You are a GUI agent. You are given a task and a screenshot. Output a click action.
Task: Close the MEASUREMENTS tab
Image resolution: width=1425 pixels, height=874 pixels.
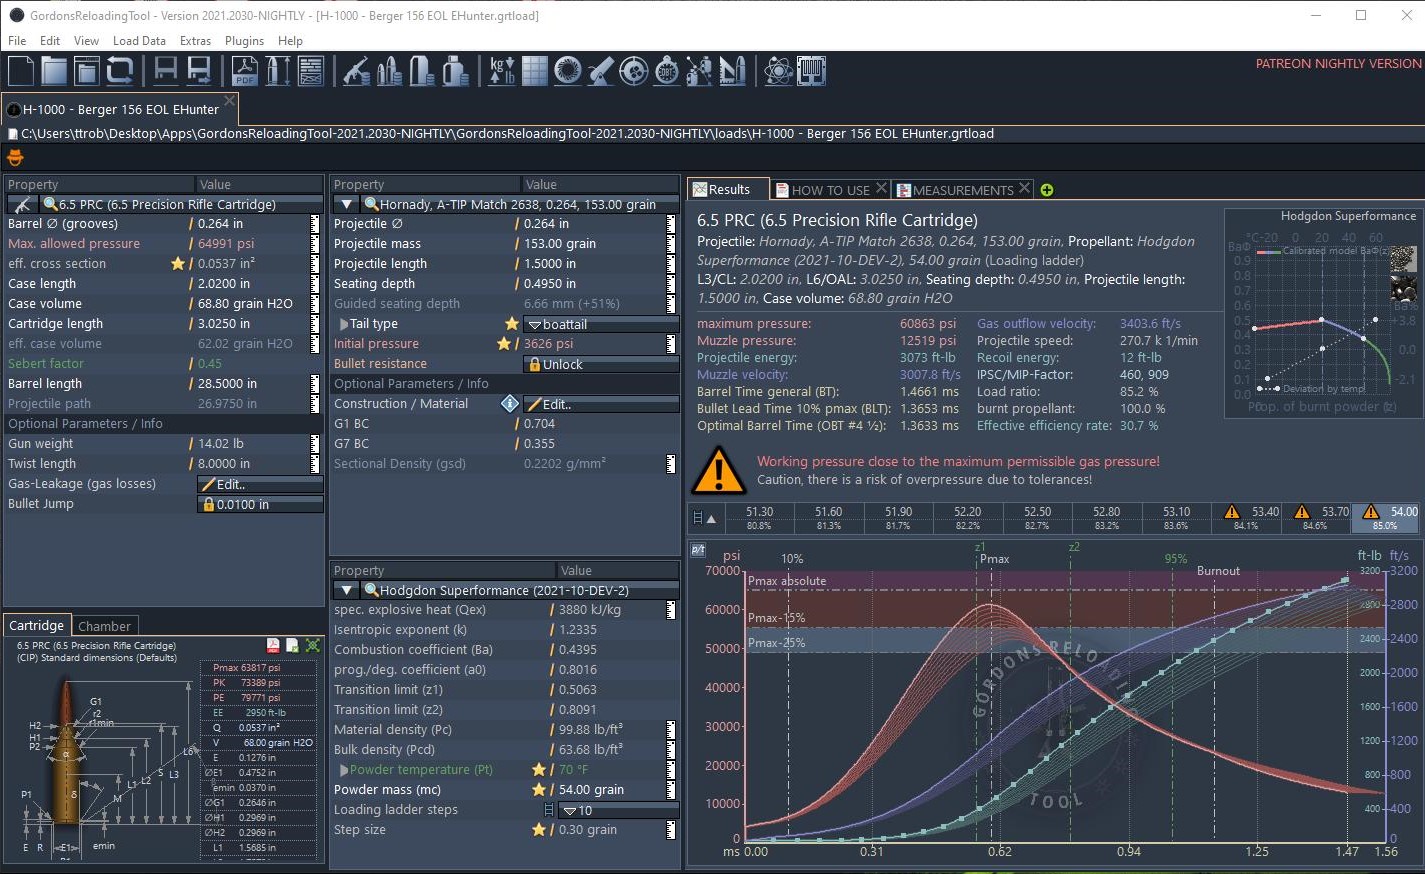1025,188
